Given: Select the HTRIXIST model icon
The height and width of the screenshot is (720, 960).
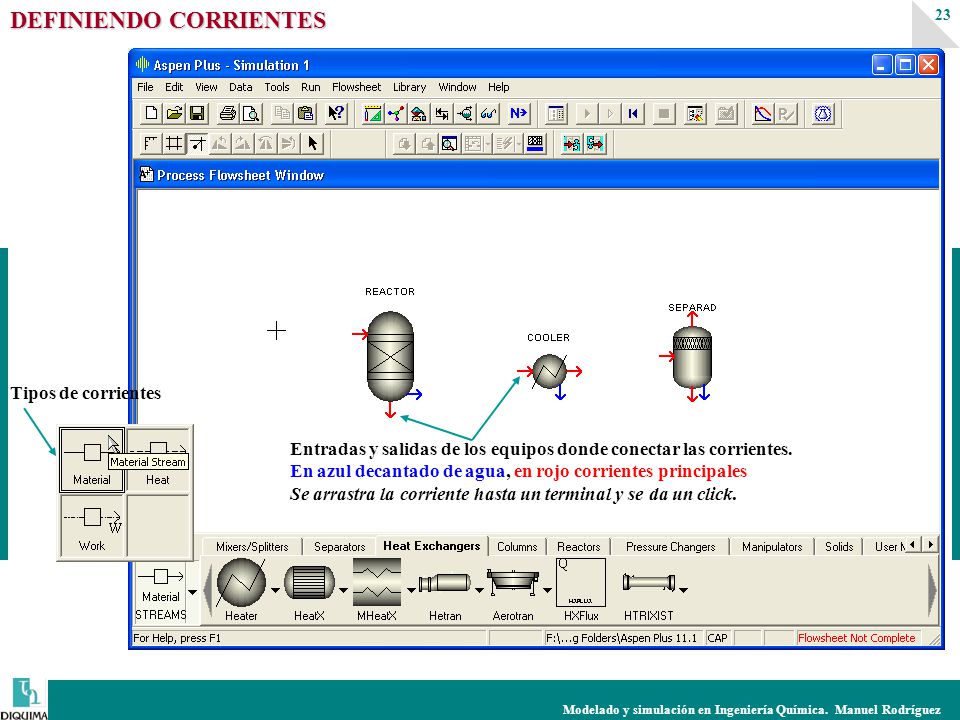Looking at the screenshot, I should (648, 582).
